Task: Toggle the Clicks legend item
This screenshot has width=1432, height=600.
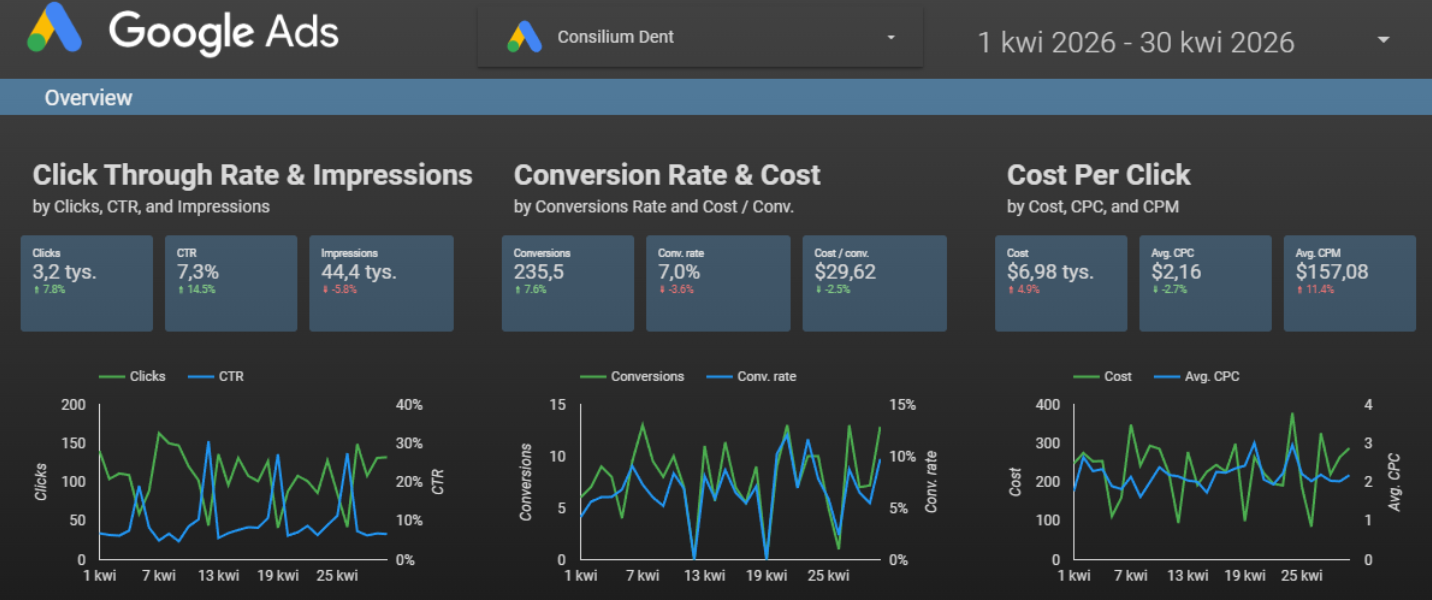Action: point(133,376)
